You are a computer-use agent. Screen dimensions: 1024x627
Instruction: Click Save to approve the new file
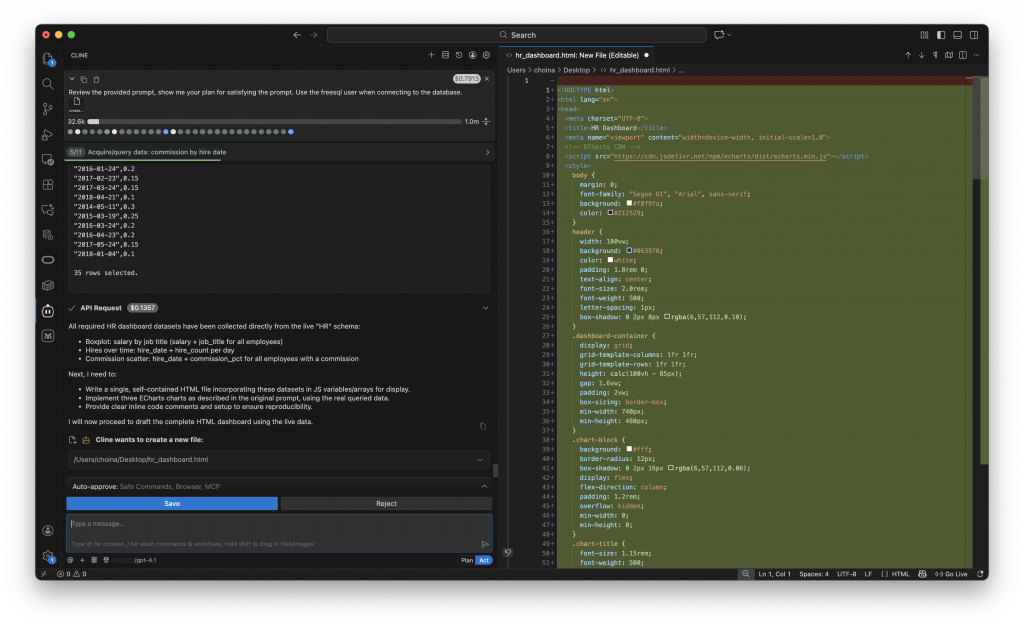click(x=170, y=503)
